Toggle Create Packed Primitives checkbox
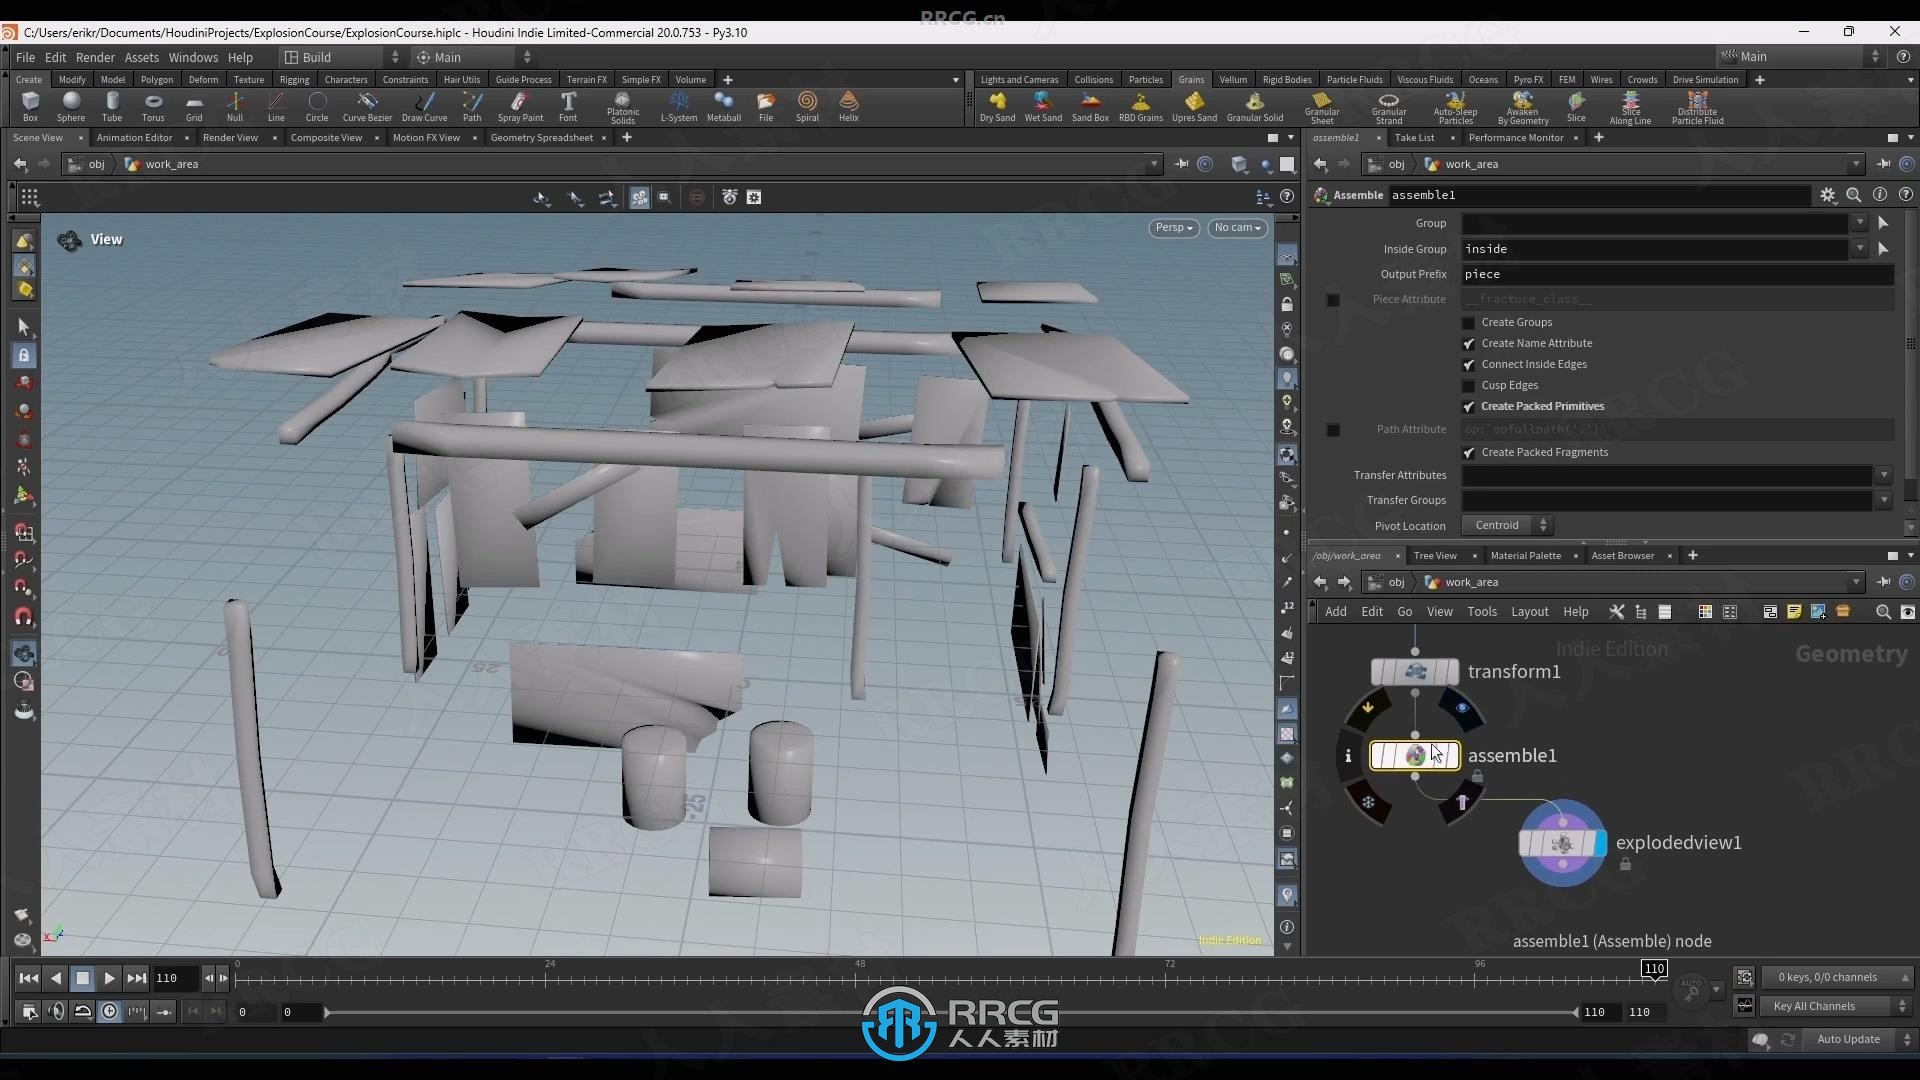Screen dimensions: 1920x1080 [1468, 405]
